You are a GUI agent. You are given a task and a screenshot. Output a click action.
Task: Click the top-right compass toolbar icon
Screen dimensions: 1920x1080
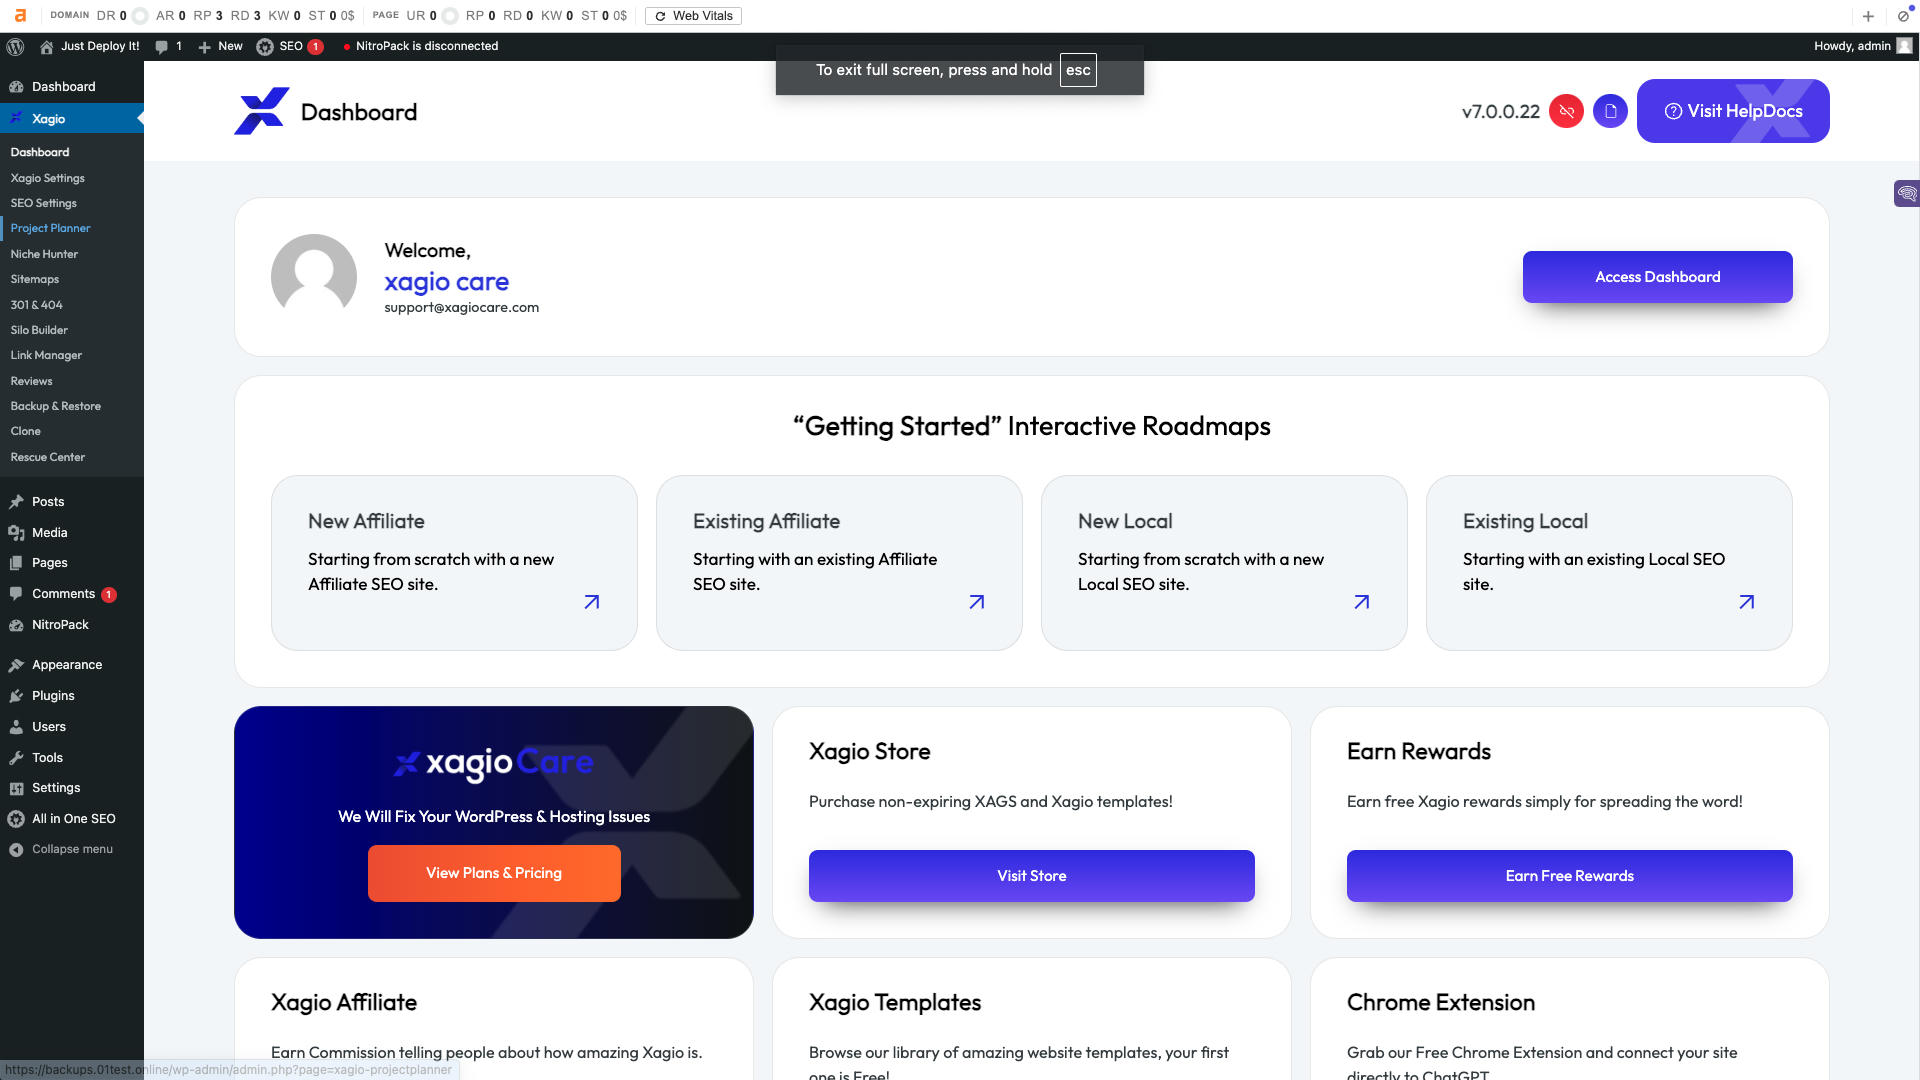1903,16
